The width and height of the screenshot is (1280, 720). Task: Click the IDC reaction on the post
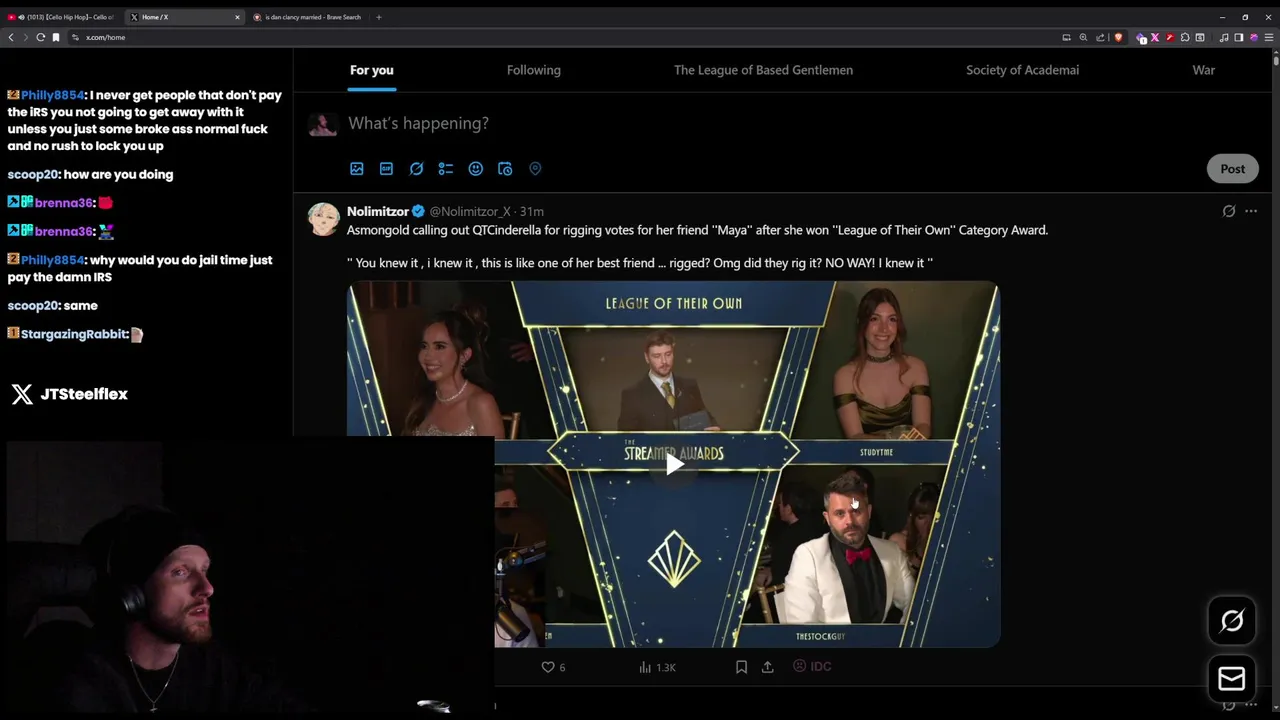pyautogui.click(x=812, y=667)
